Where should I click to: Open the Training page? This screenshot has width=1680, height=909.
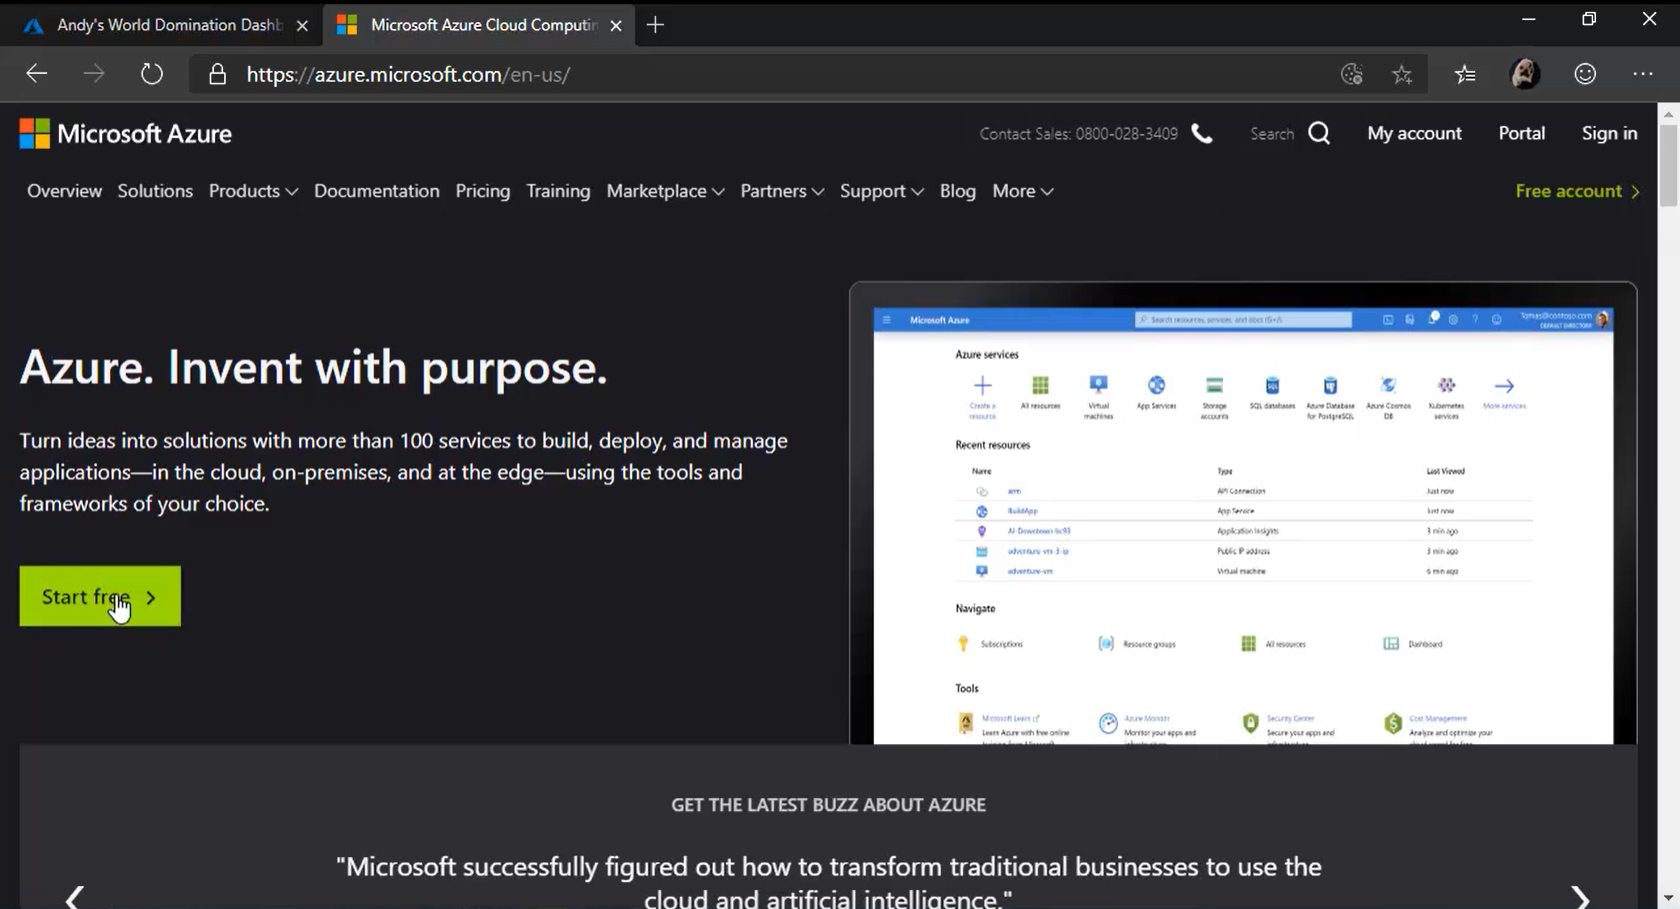558,191
